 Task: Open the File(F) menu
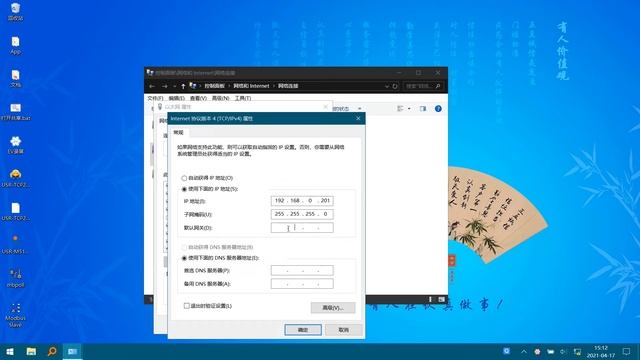click(155, 98)
